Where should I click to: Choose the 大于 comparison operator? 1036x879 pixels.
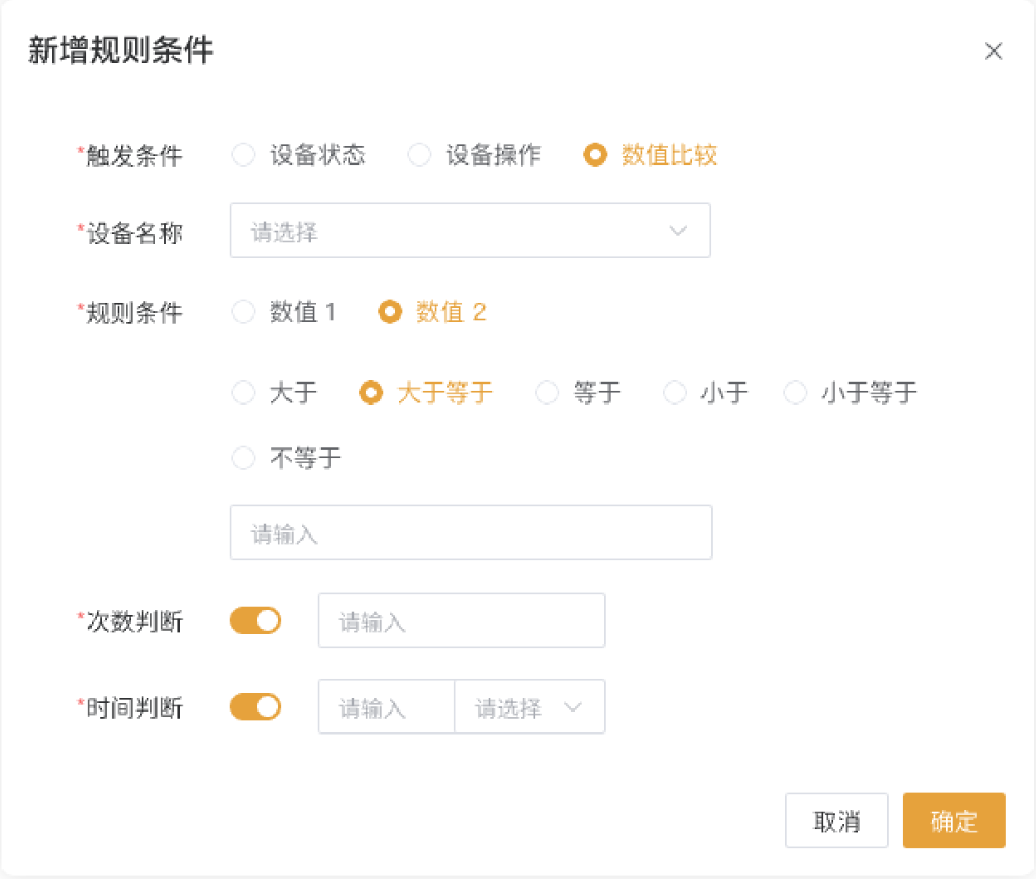click(244, 393)
